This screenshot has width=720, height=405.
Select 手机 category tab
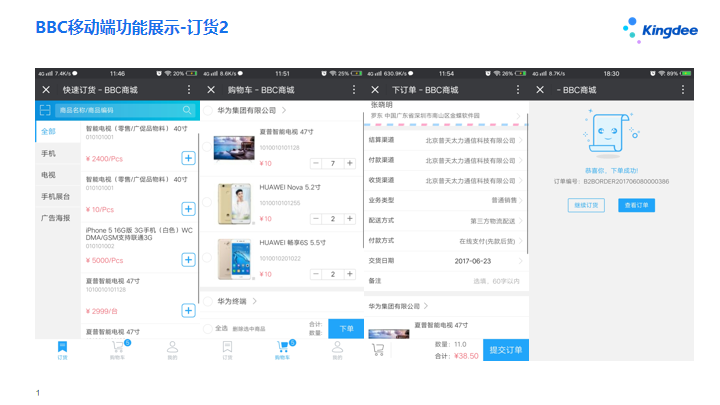click(58, 153)
